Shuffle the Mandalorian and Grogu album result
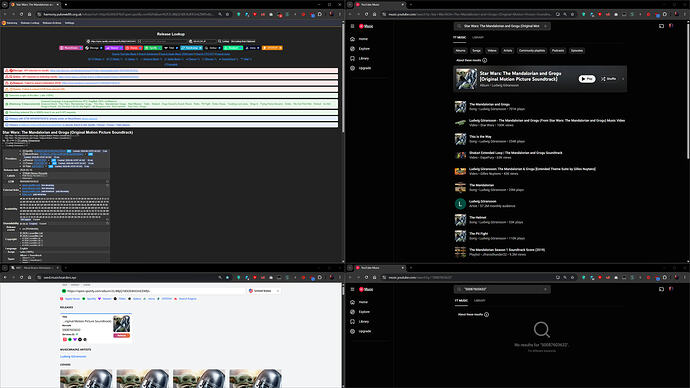 609,79
